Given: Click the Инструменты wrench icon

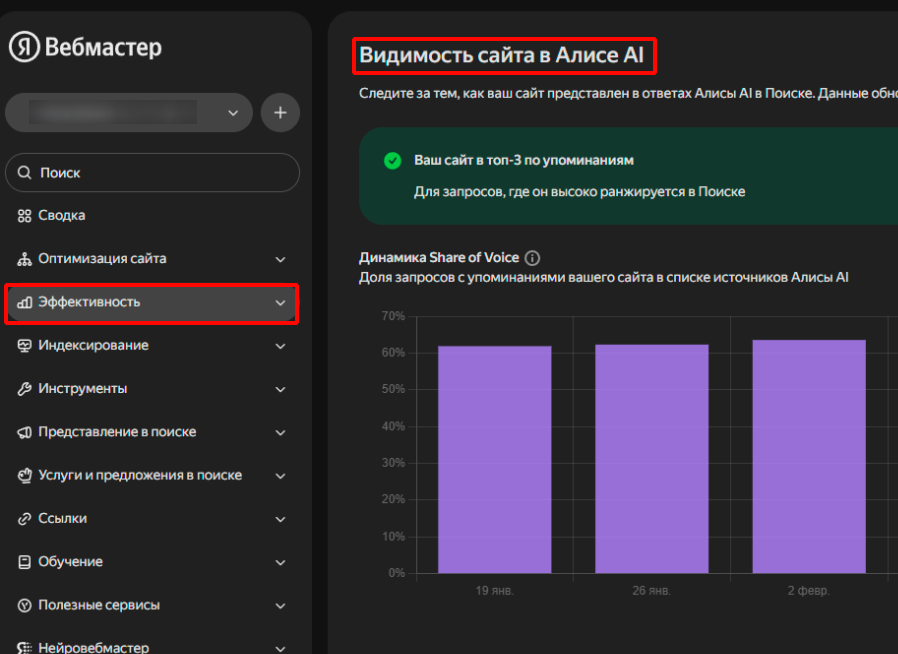Looking at the screenshot, I should pyautogui.click(x=25, y=389).
